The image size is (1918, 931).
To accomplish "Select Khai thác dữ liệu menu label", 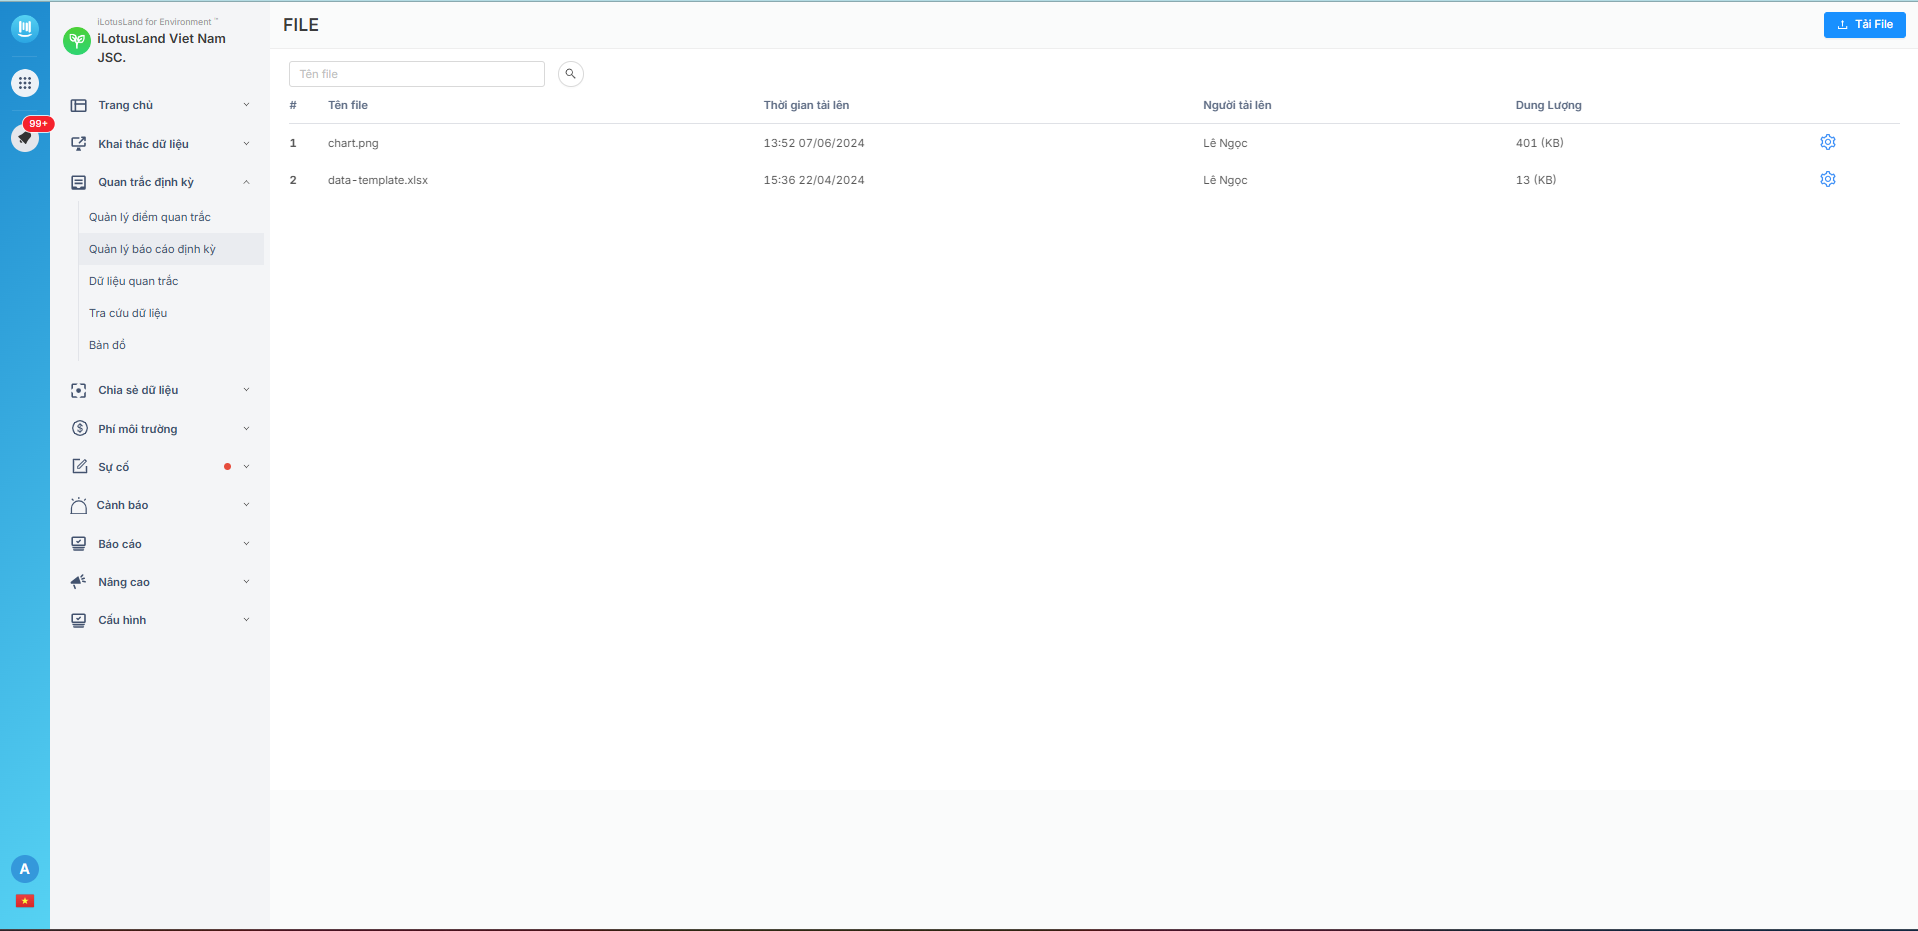I will 143,144.
